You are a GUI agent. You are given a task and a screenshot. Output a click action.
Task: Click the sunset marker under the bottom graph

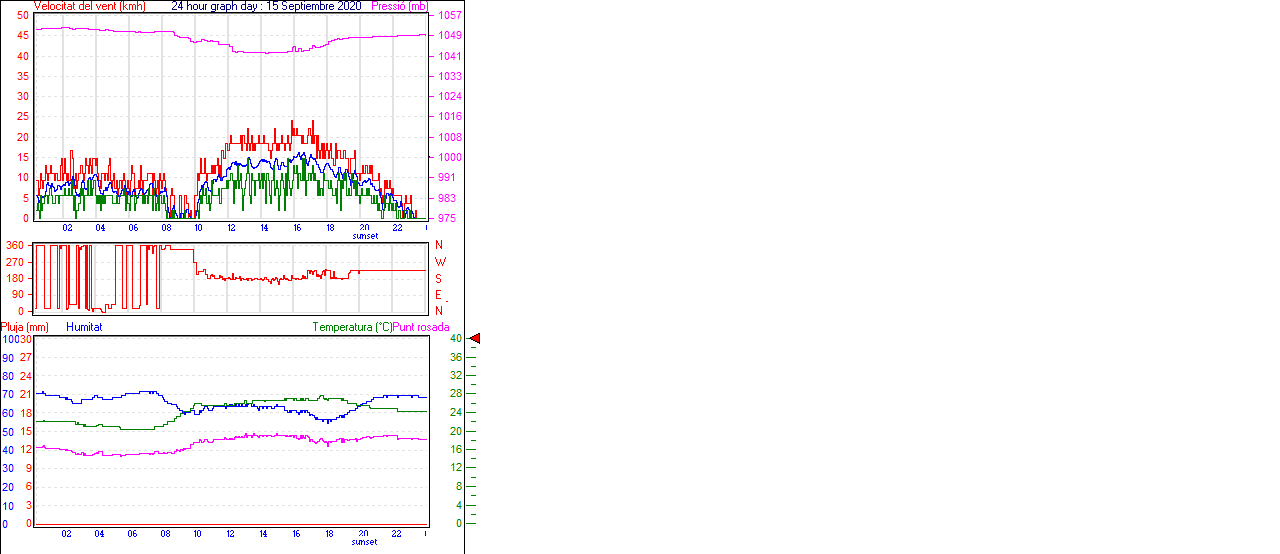[365, 542]
